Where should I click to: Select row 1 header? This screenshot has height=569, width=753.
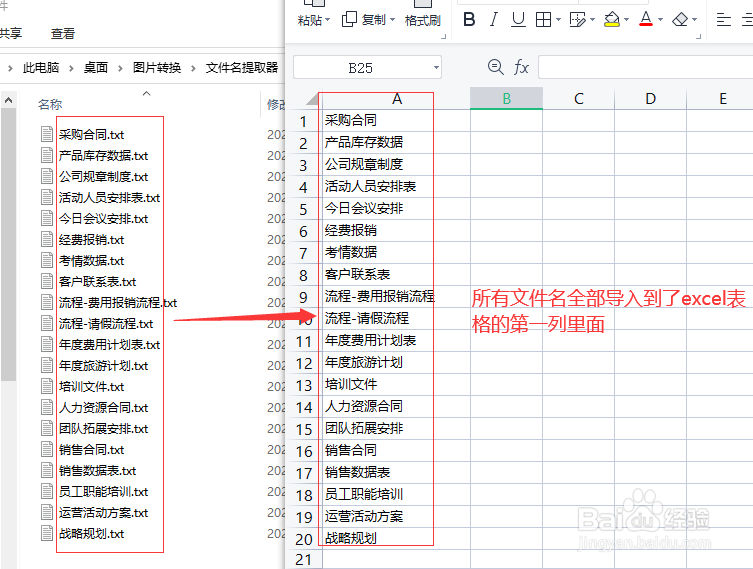click(x=304, y=121)
